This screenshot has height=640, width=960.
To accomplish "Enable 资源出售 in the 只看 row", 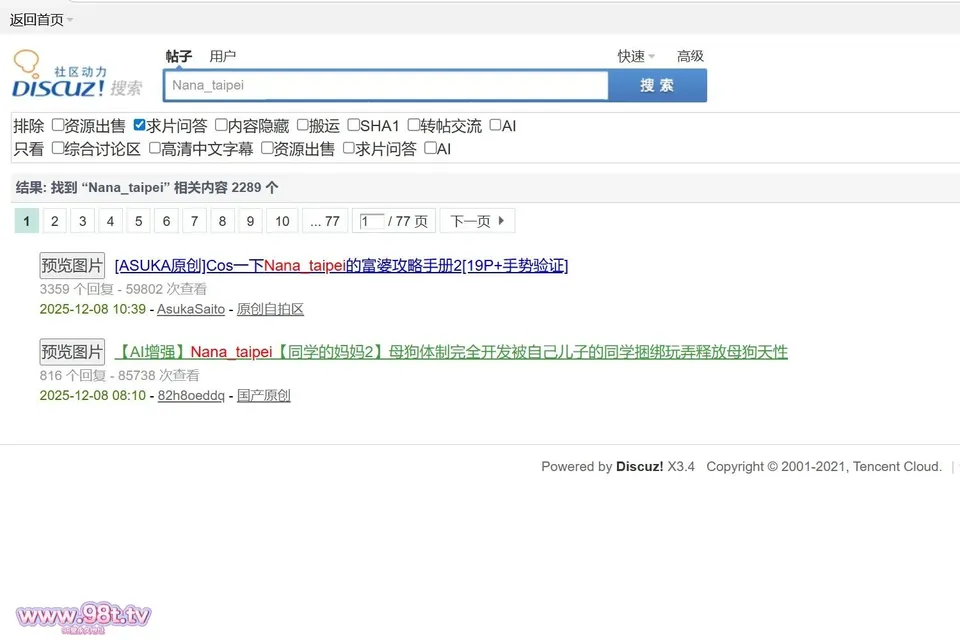I will click(267, 148).
